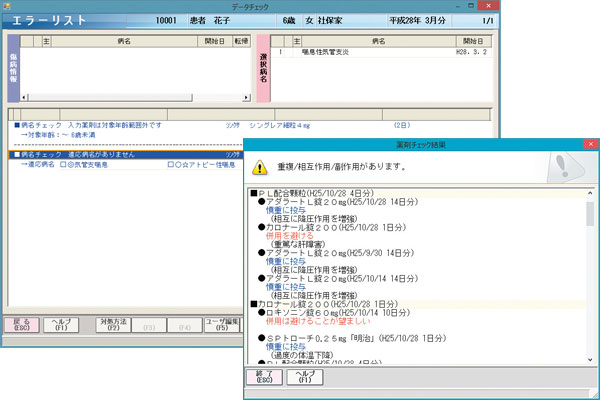The image size is (600, 400).
Task: Select the ロキソニン錠60mg (H25/10/14 10日分) row
Action: coord(334,312)
